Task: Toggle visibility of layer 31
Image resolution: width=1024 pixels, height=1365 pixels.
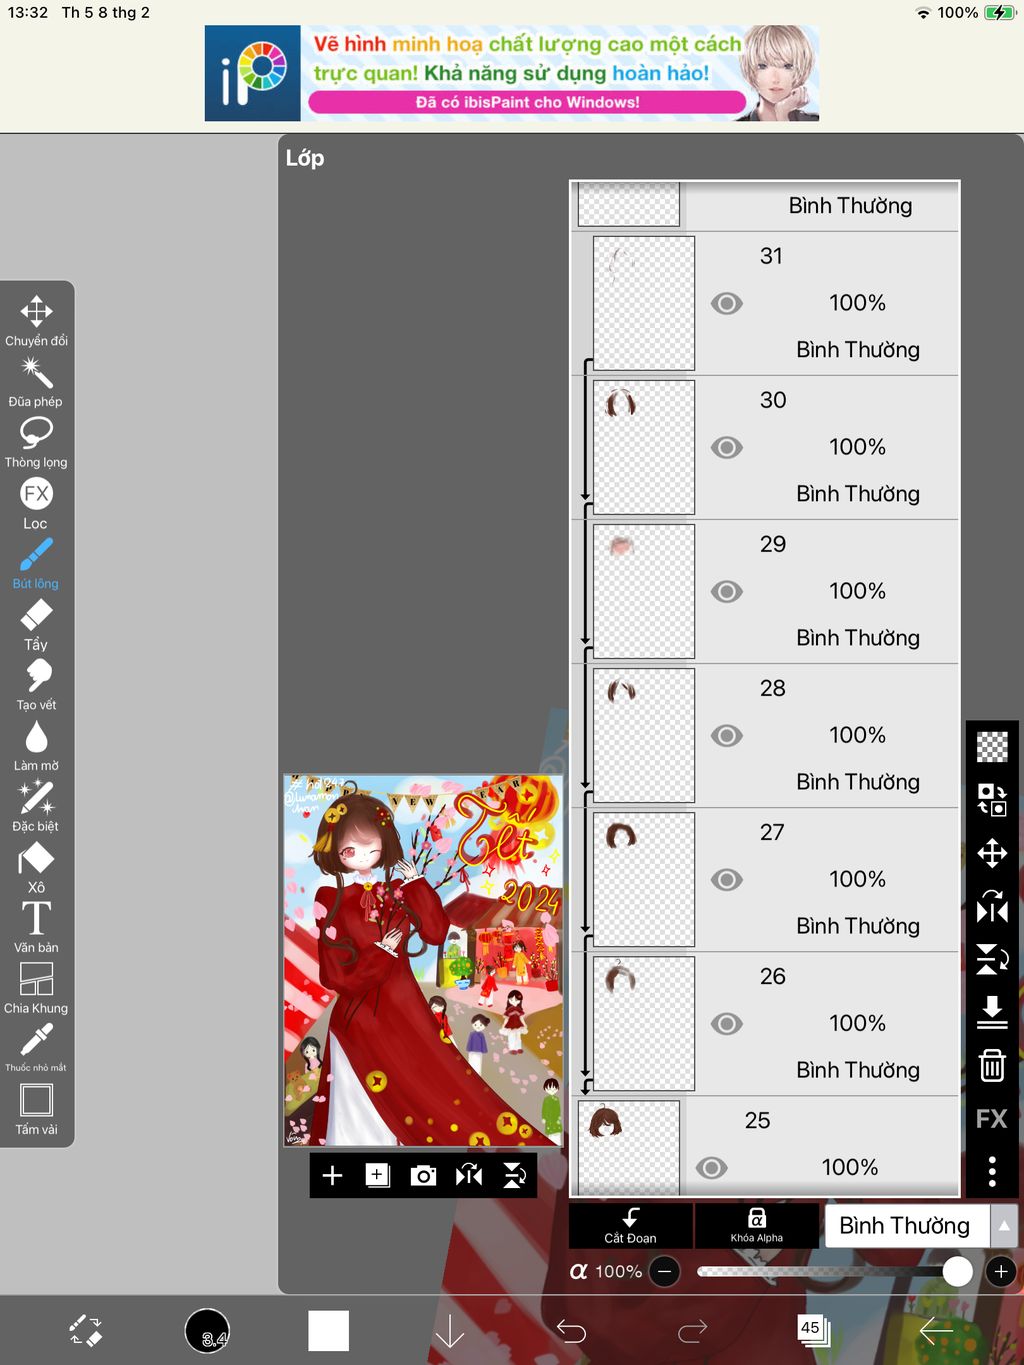Action: [x=727, y=303]
